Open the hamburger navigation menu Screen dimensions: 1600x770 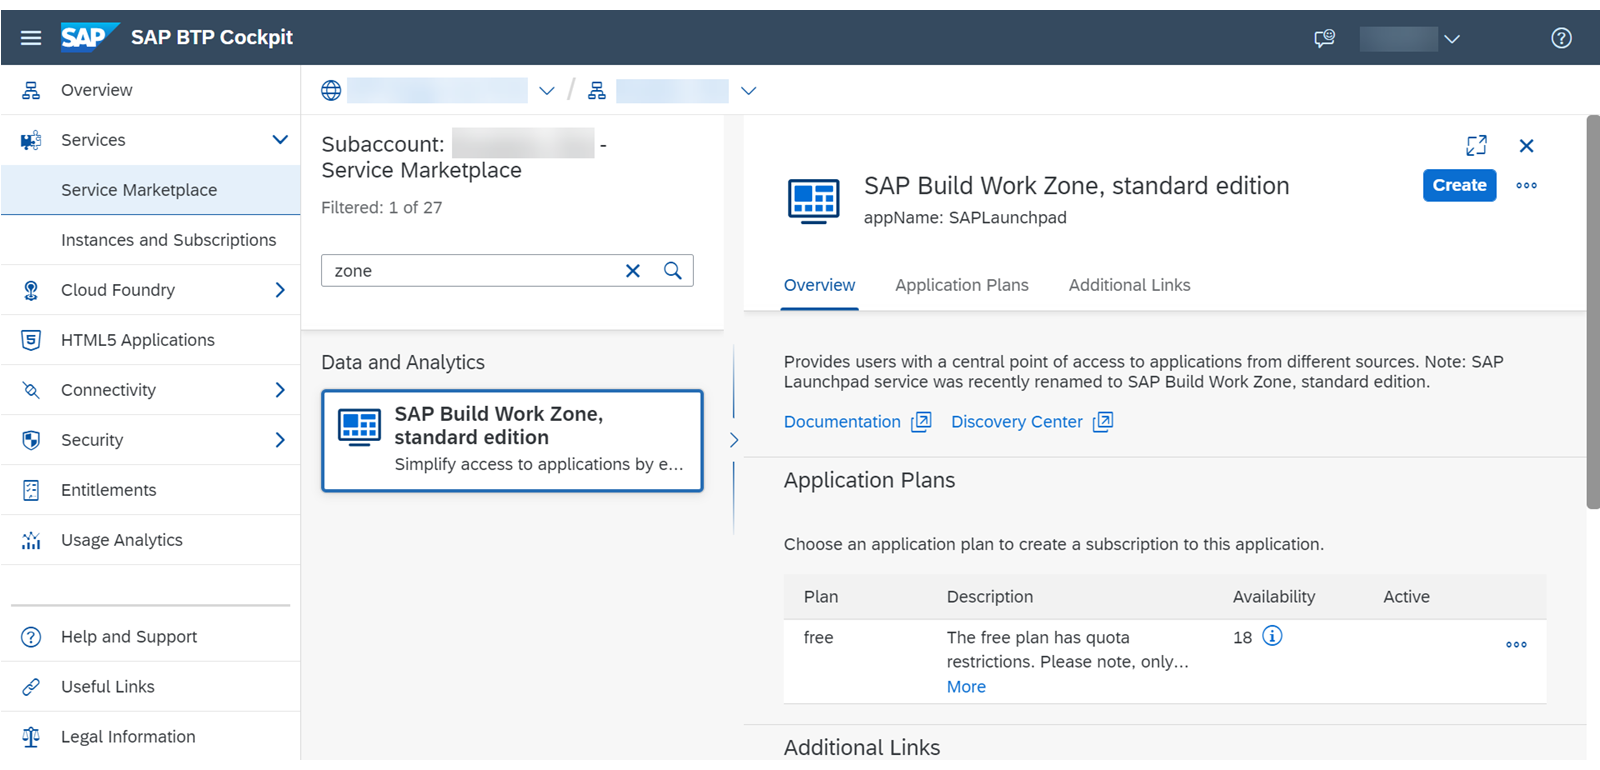coord(31,38)
